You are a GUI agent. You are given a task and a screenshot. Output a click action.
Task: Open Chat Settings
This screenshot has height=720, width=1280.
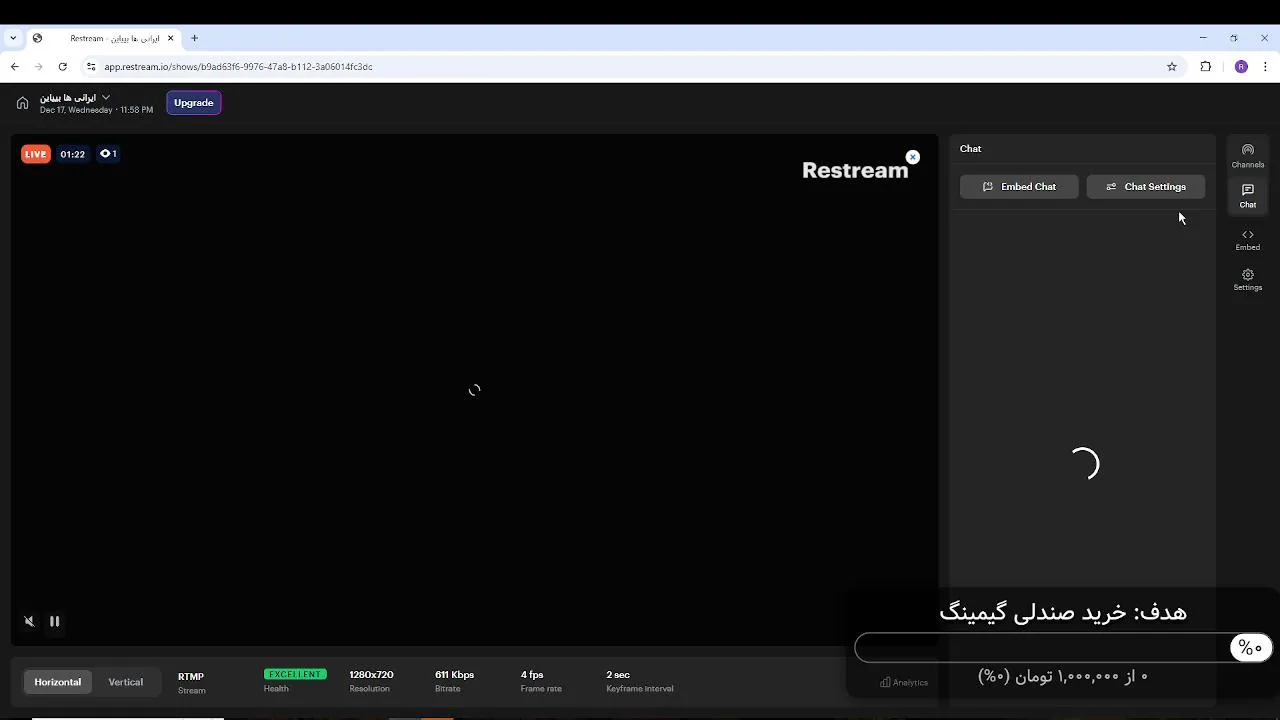(1145, 187)
